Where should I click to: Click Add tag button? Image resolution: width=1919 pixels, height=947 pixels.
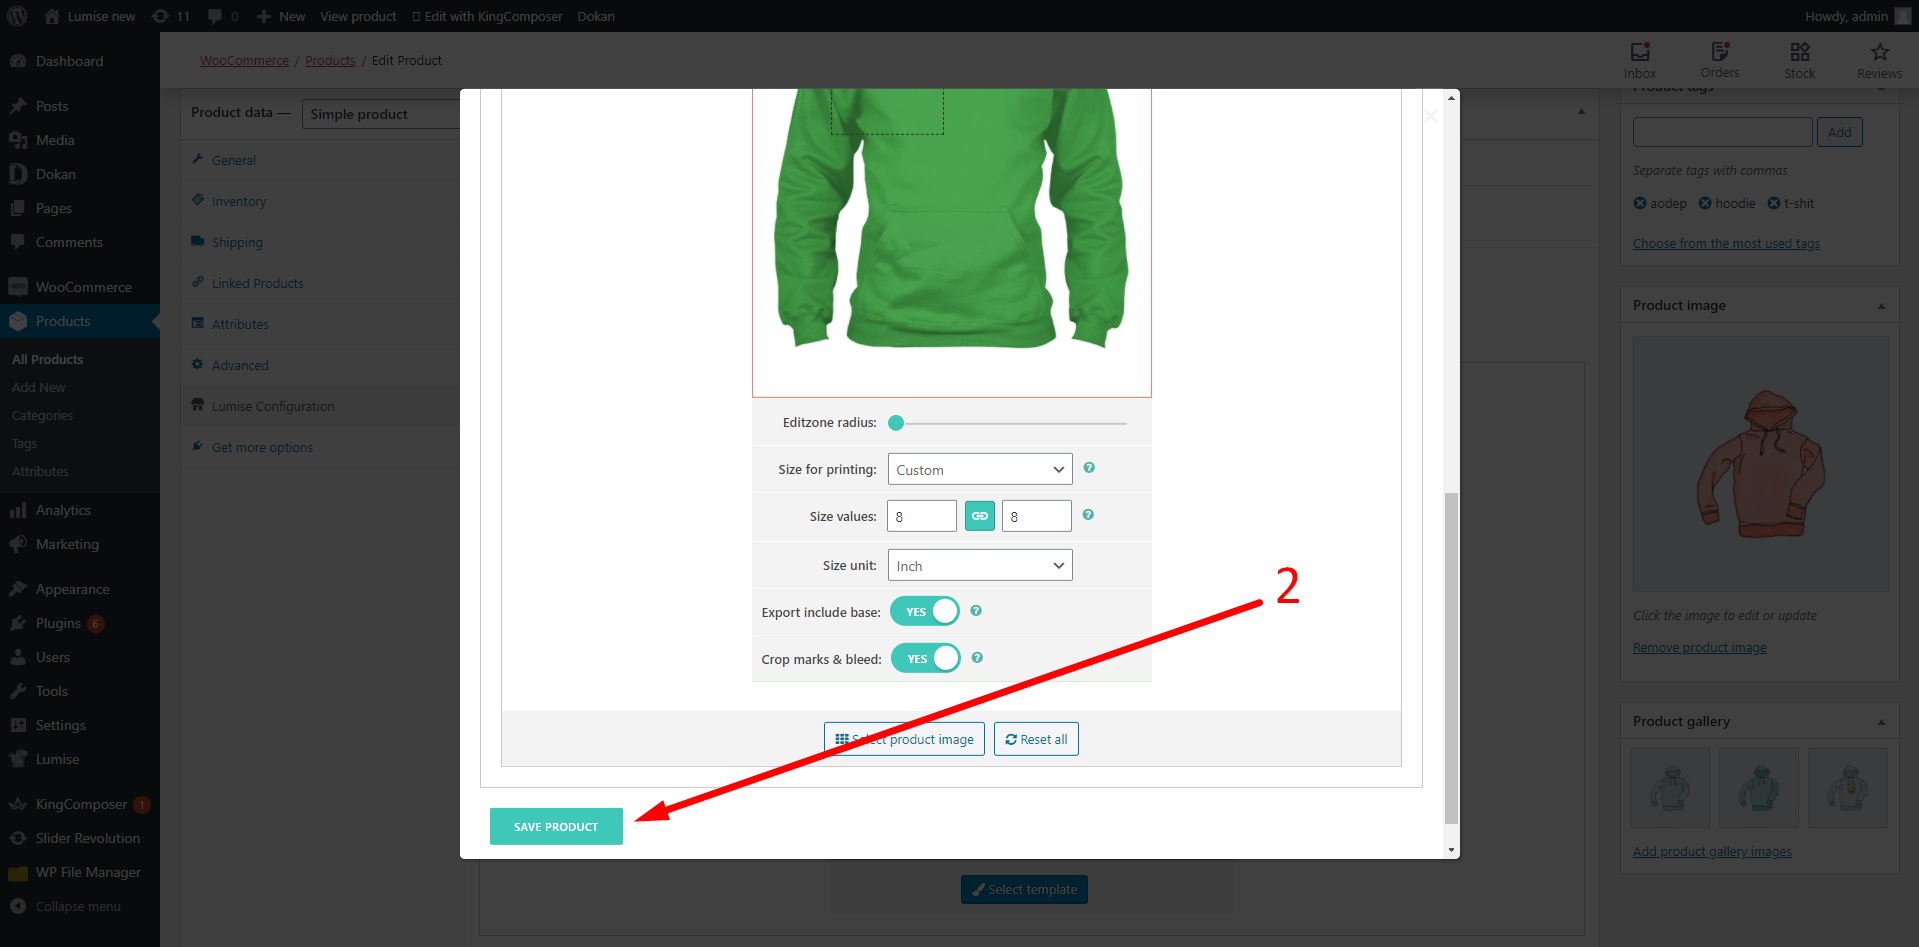pyautogui.click(x=1840, y=132)
